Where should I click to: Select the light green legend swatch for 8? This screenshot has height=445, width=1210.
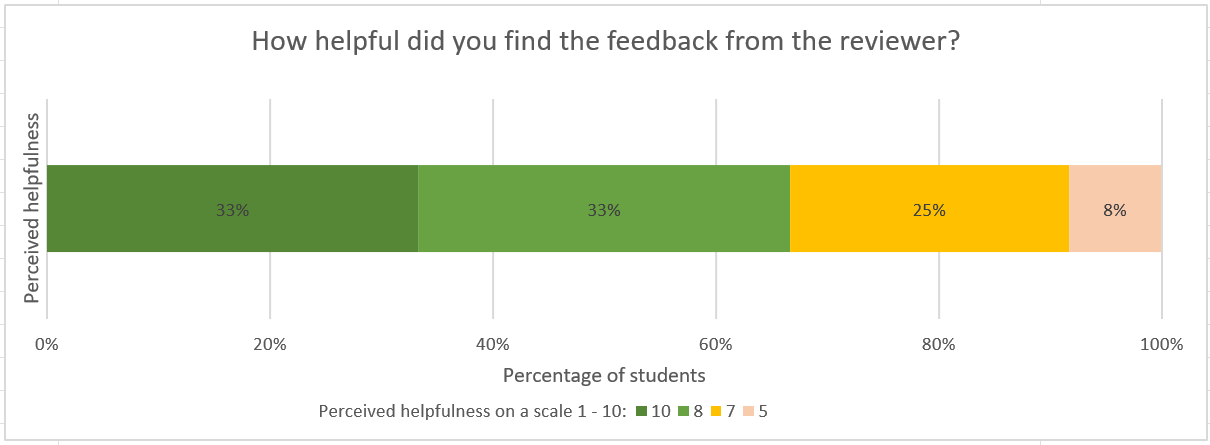[x=685, y=411]
